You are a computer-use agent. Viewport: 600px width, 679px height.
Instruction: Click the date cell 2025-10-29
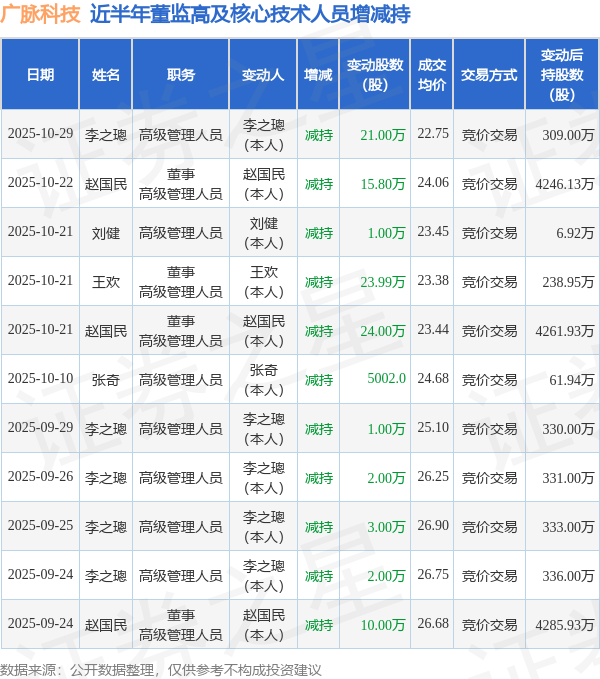click(x=40, y=133)
